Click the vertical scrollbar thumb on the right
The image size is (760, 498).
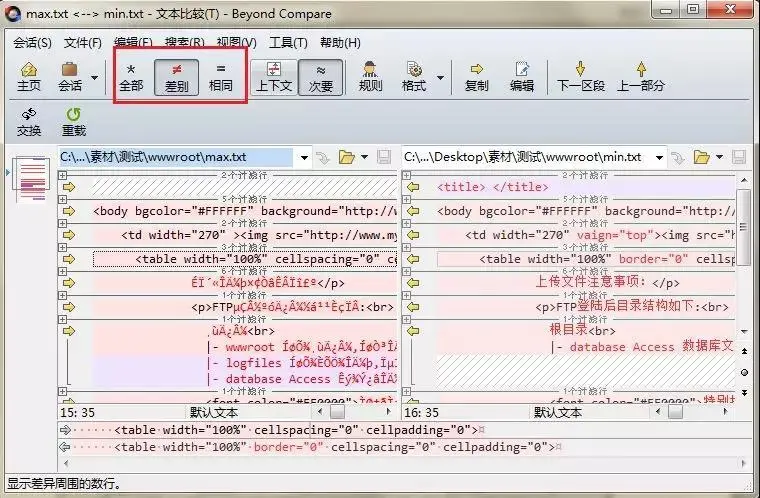coord(744,228)
